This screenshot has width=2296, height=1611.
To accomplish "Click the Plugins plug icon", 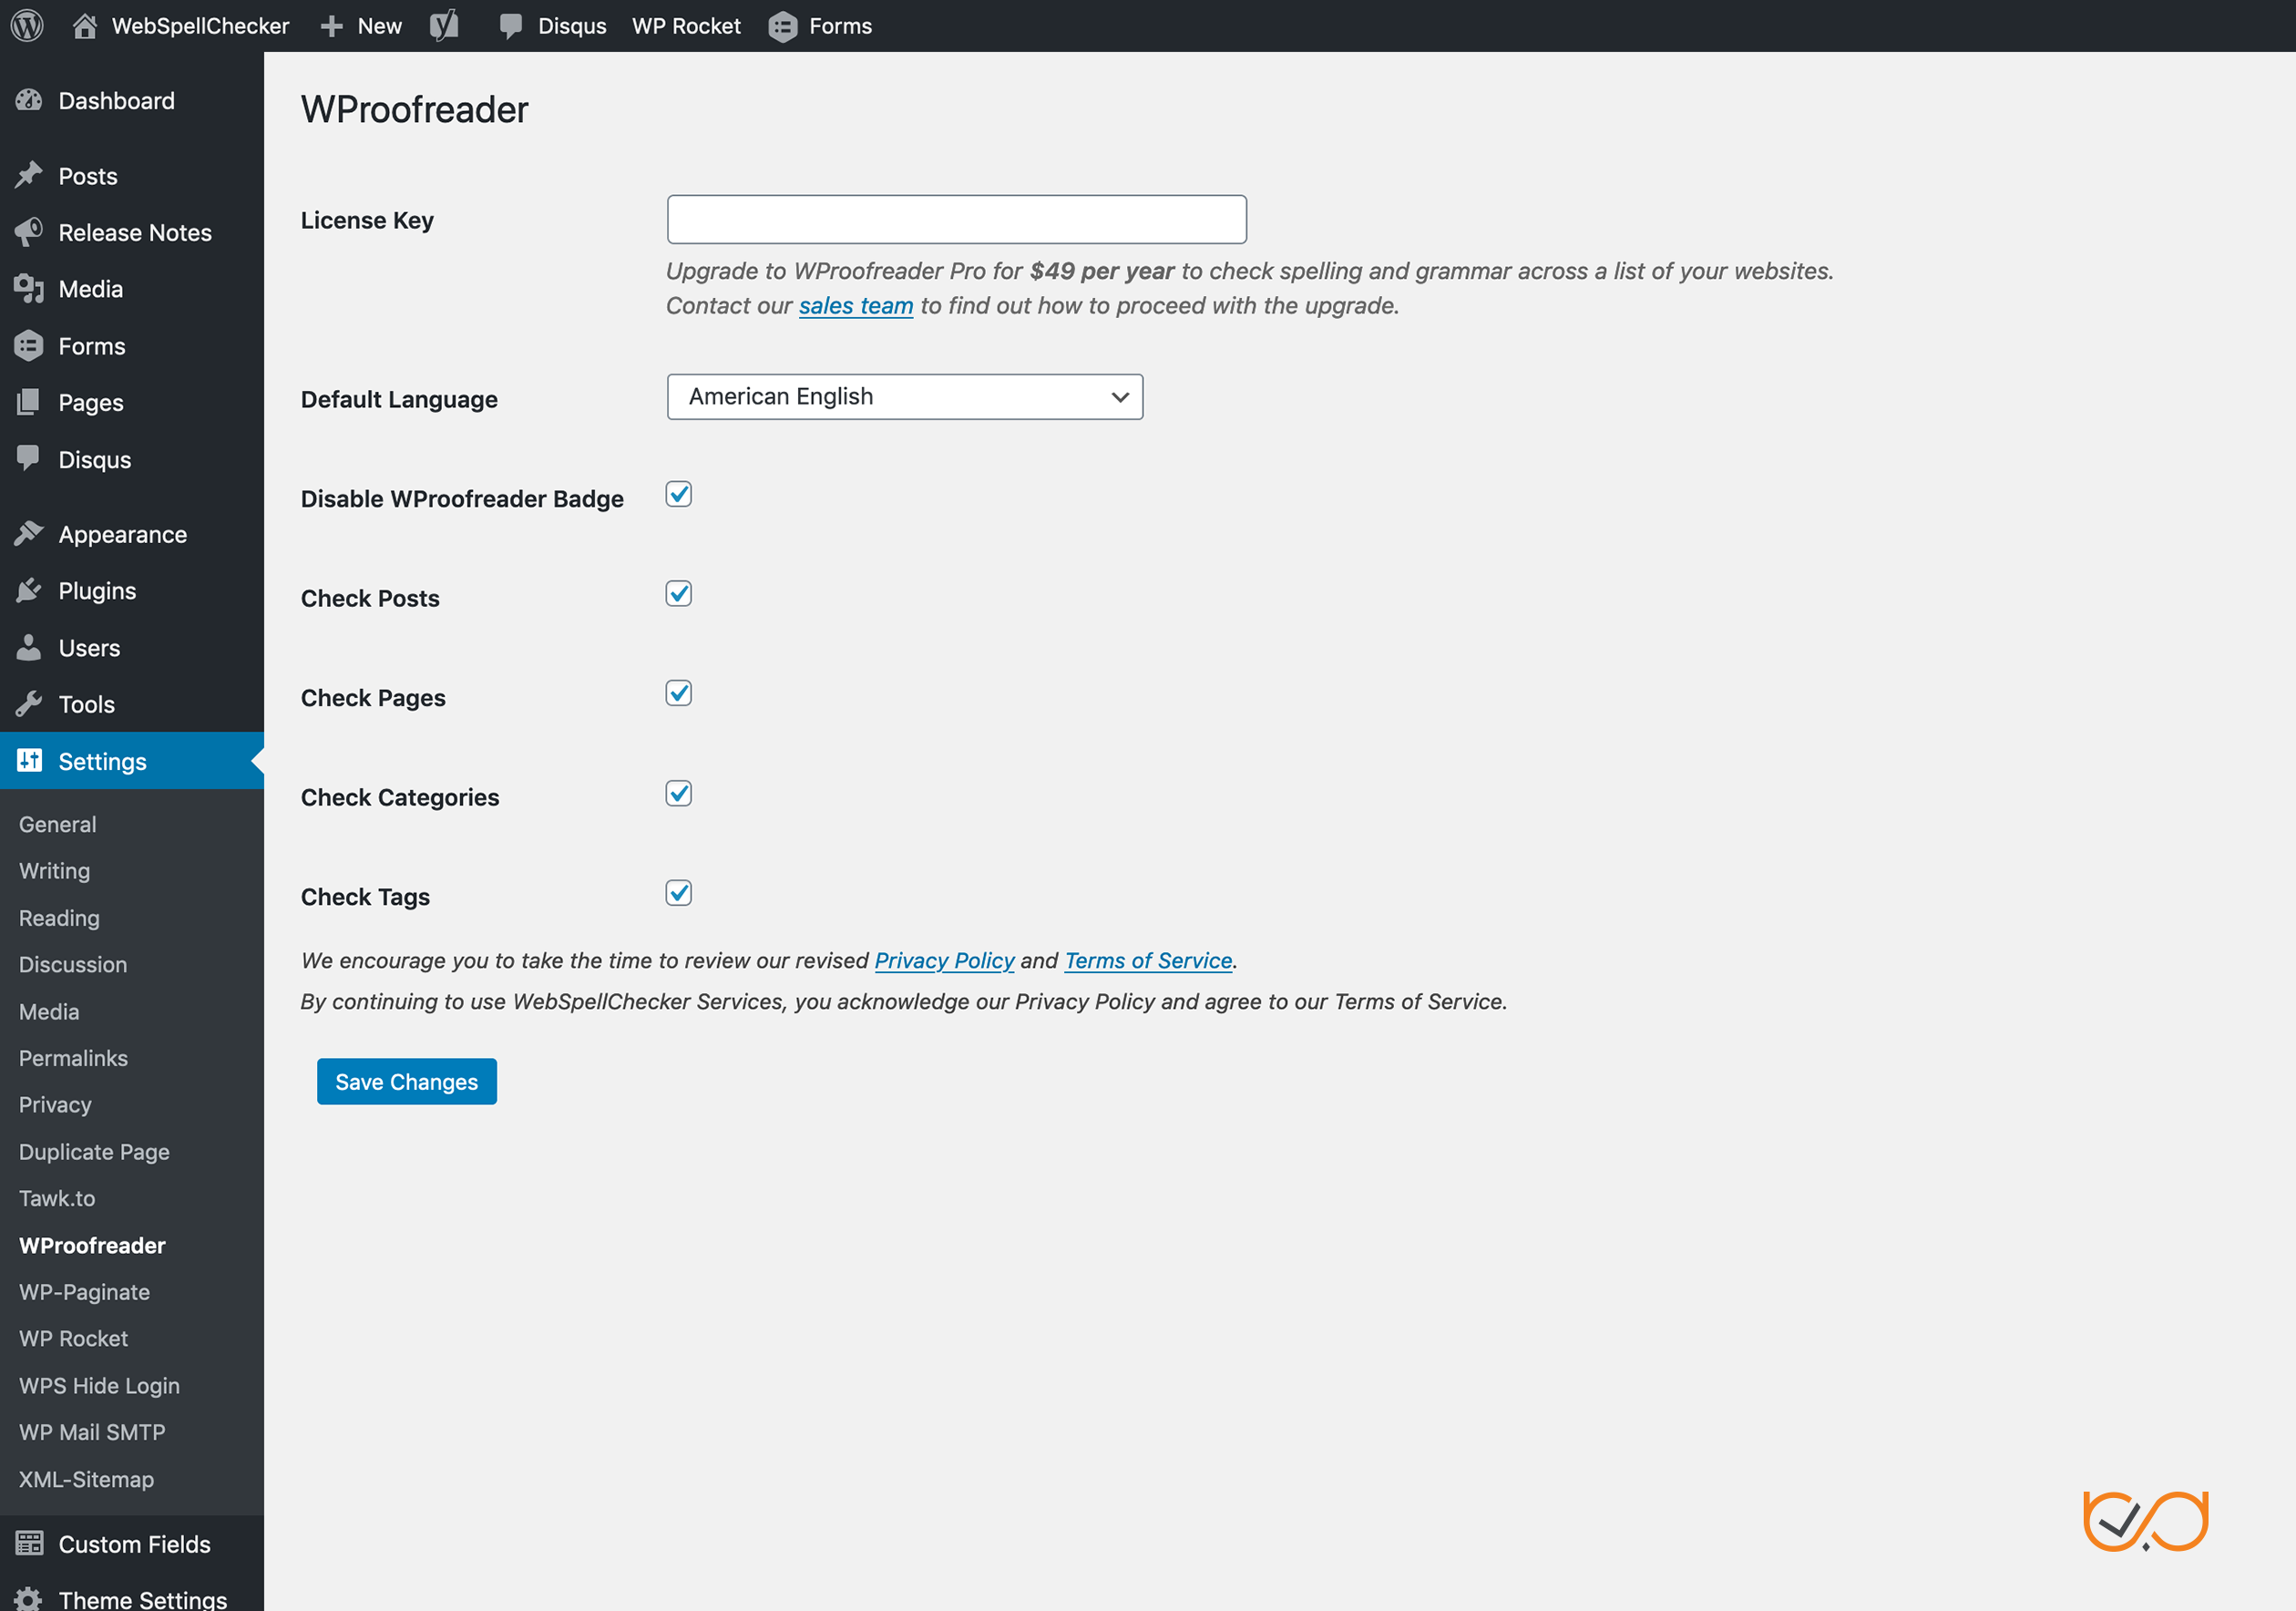I will [29, 590].
